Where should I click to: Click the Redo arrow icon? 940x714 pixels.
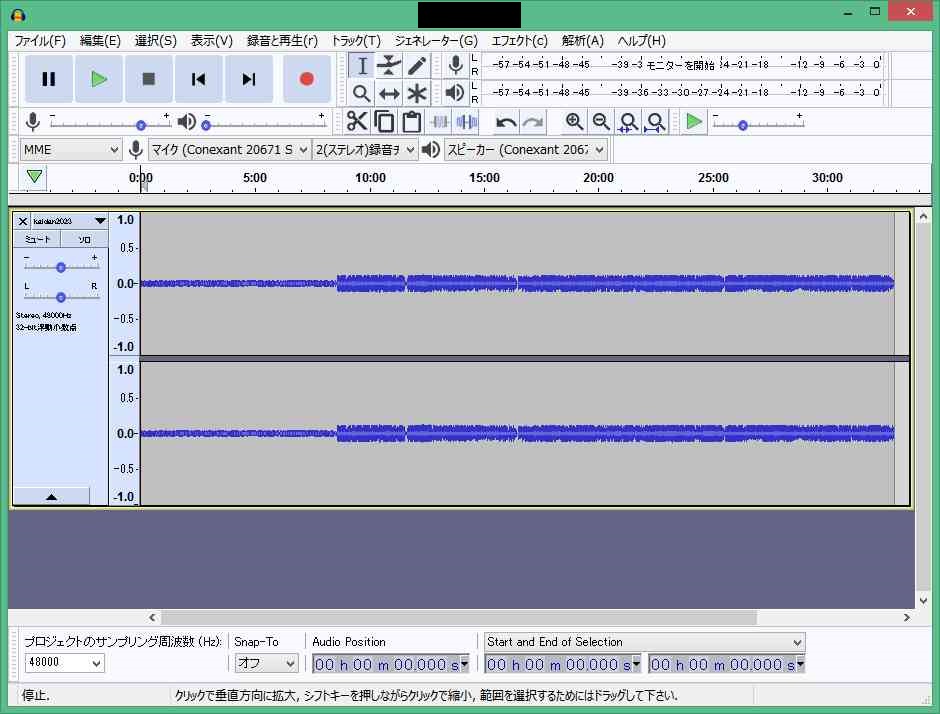coord(533,122)
